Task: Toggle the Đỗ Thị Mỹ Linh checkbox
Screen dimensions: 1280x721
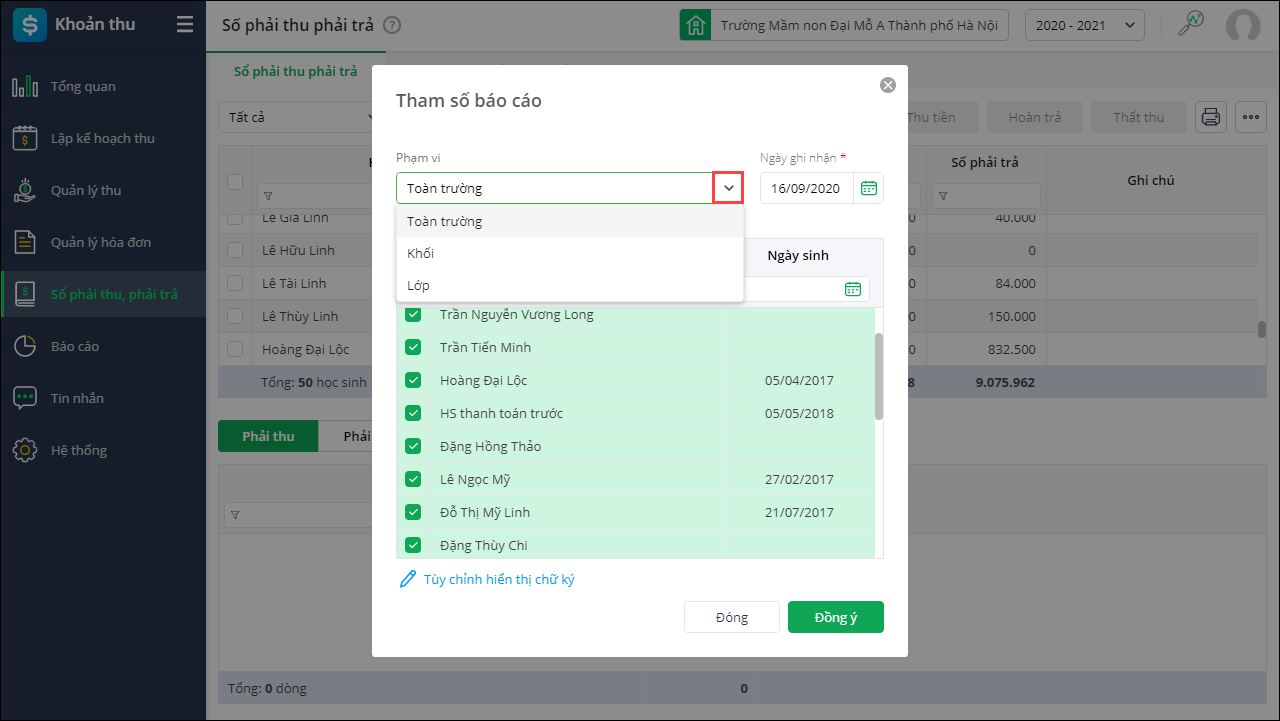Action: (x=413, y=512)
